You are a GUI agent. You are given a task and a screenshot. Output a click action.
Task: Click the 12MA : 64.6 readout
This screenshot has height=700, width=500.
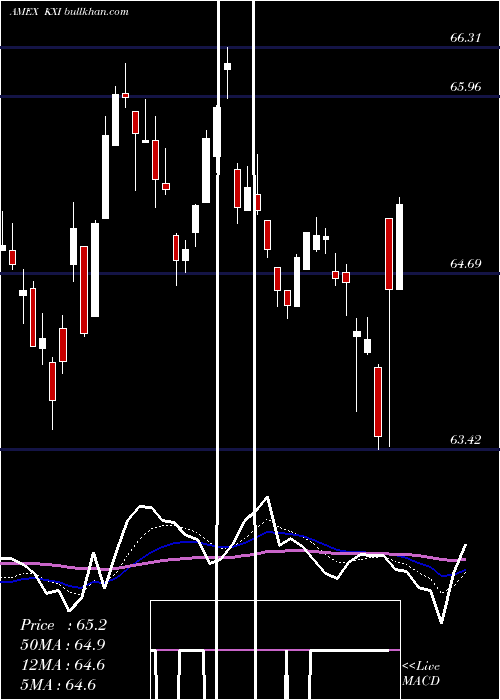point(63,665)
